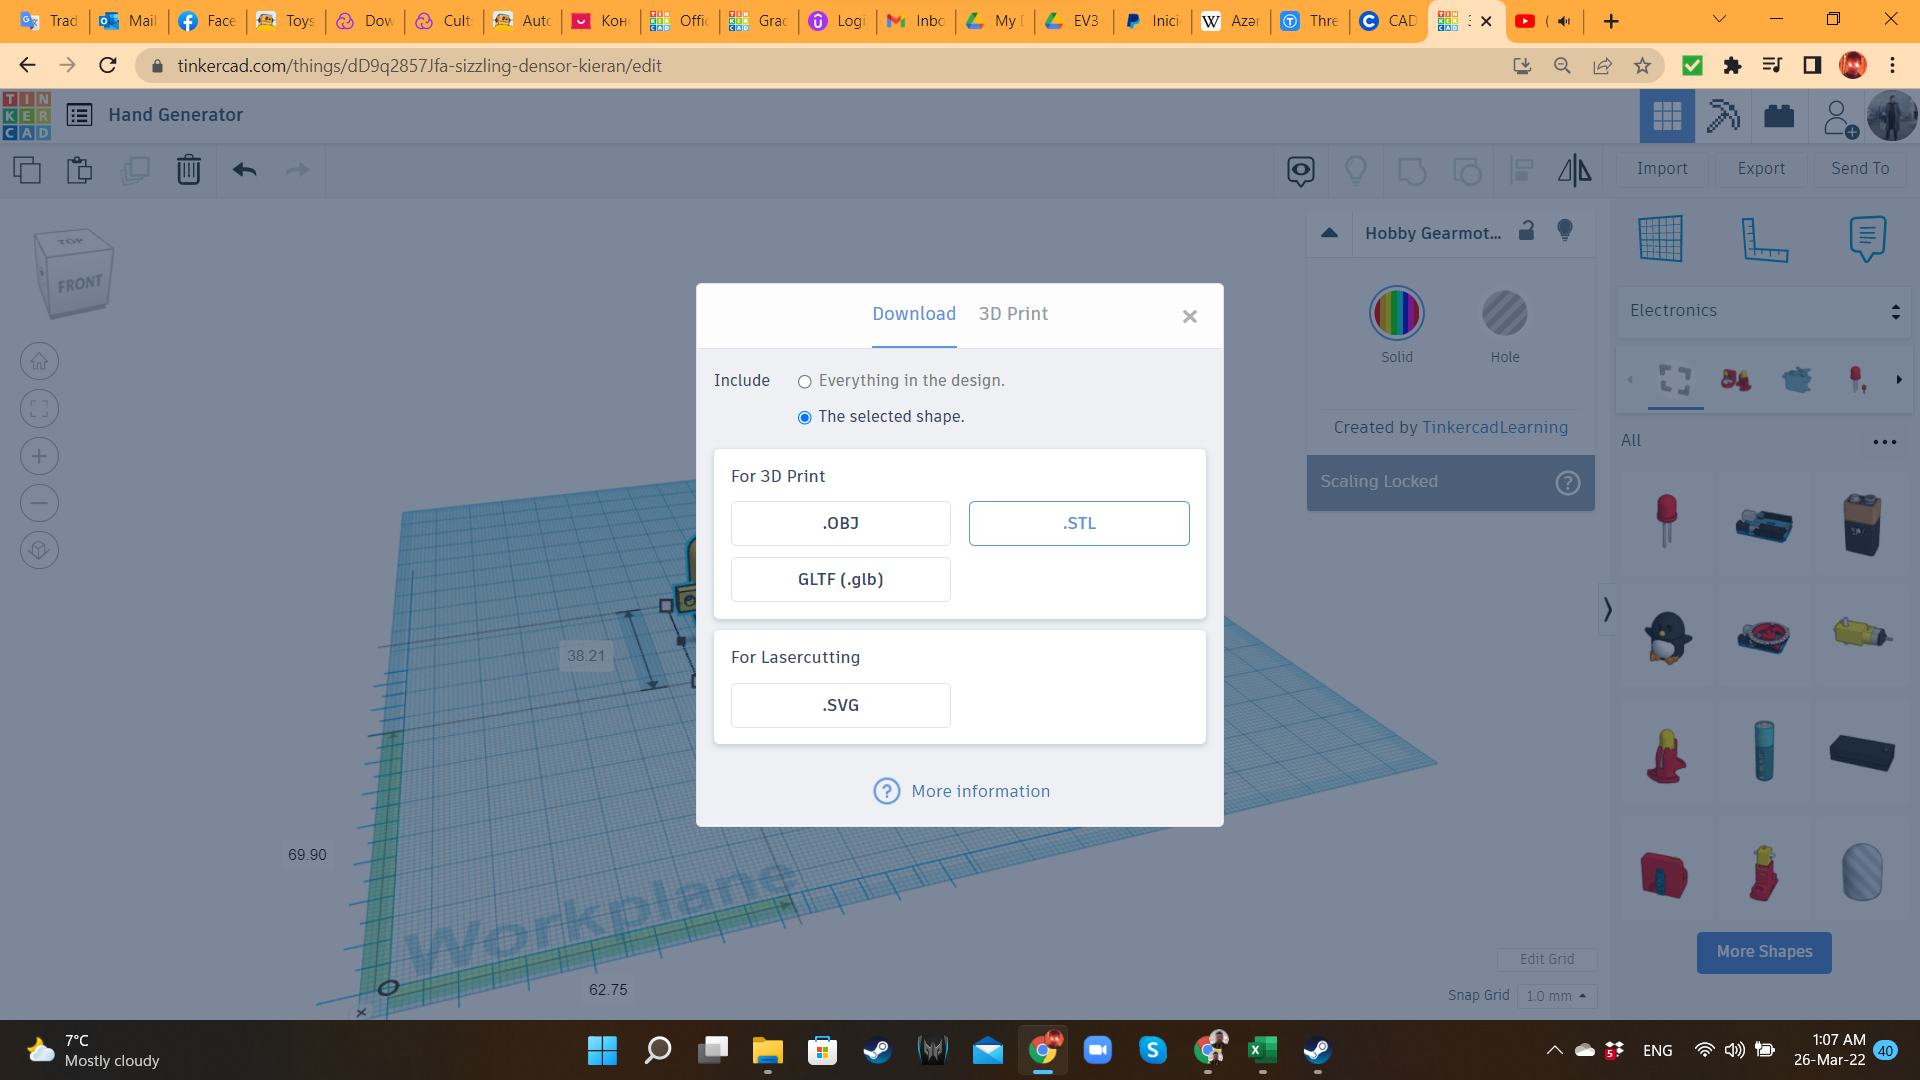Select the 'Everything in the design' radio button
1920x1080 pixels.
804,382
